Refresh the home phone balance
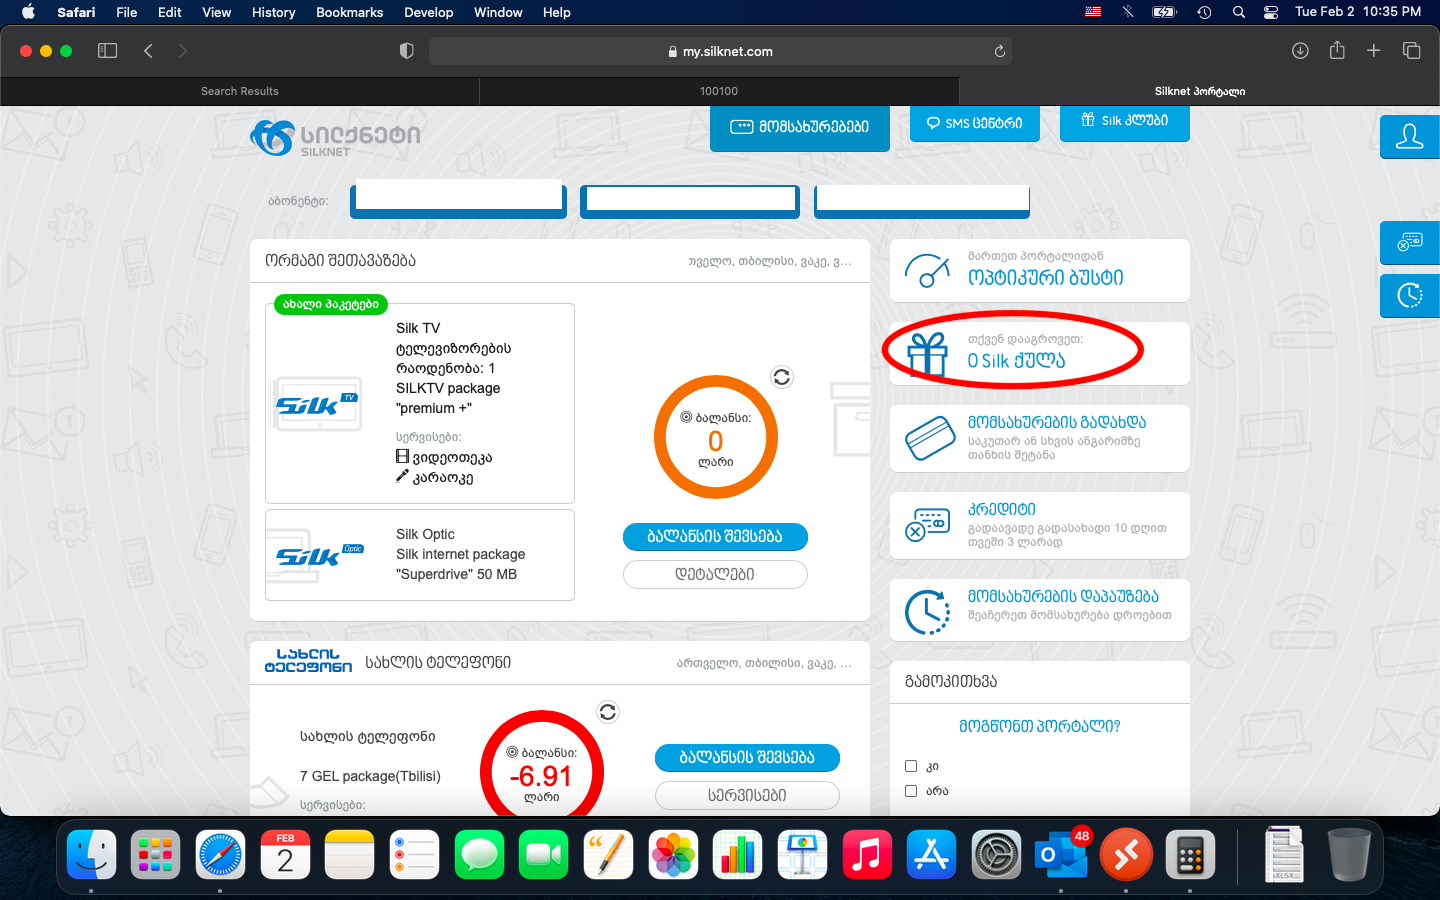This screenshot has height=900, width=1440. coord(608,712)
